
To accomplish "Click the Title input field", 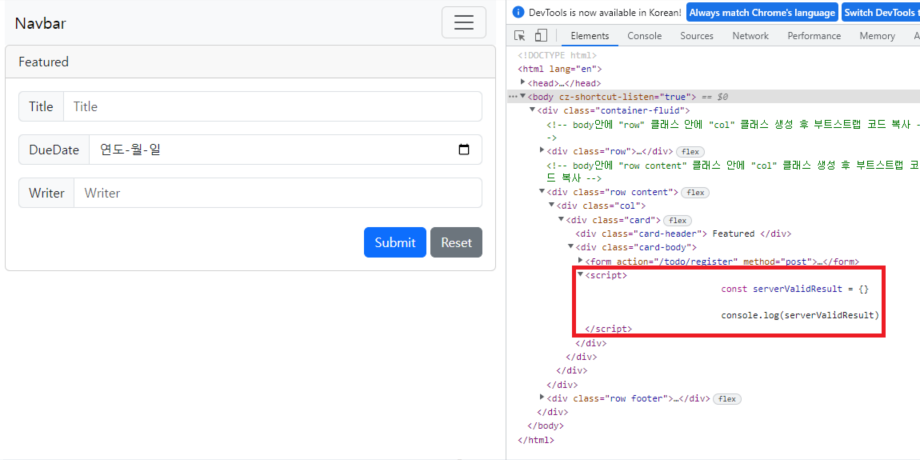I will [272, 106].
